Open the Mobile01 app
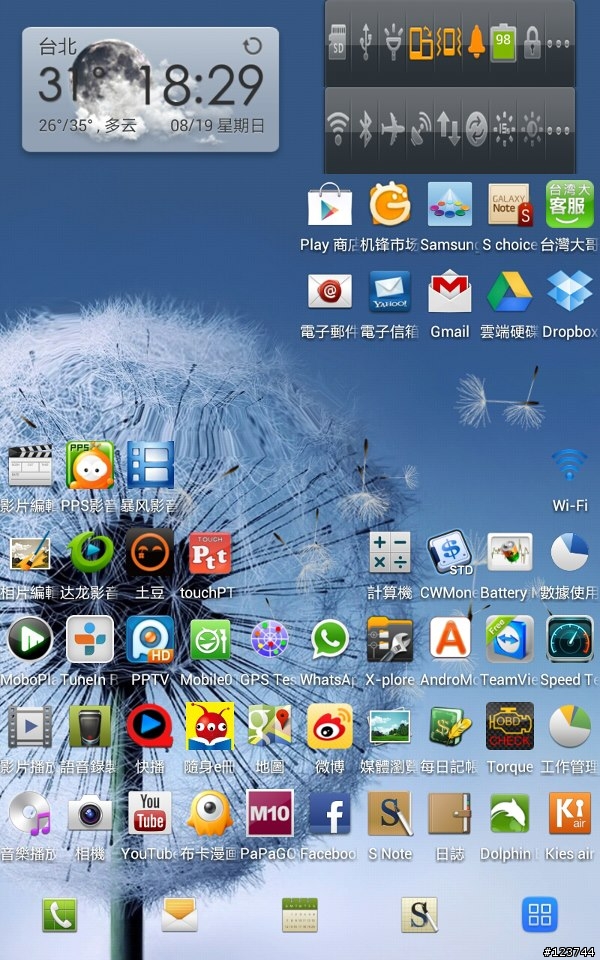Screen dimensions: 600x960 210,639
